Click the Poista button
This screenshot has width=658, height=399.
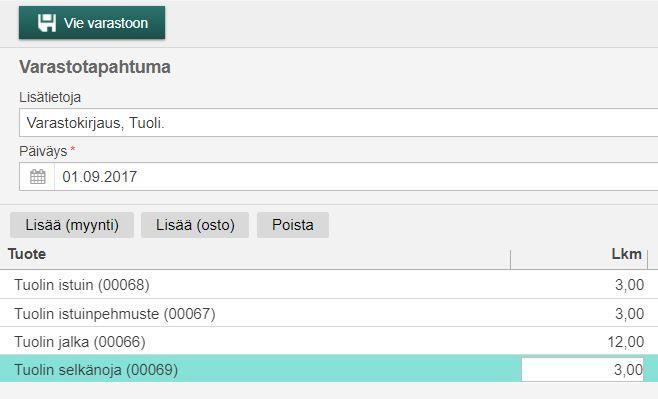pyautogui.click(x=293, y=225)
